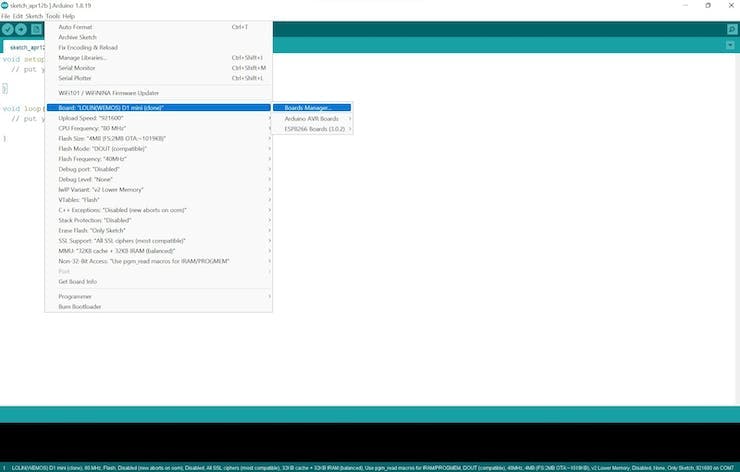Open the Sketch menu
The image size is (740, 472).
[34, 16]
